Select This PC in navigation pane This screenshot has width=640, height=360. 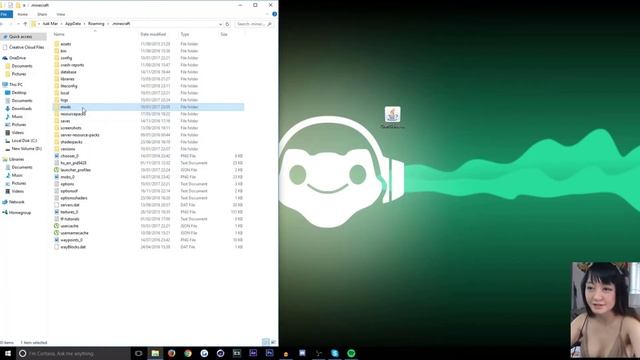point(16,84)
